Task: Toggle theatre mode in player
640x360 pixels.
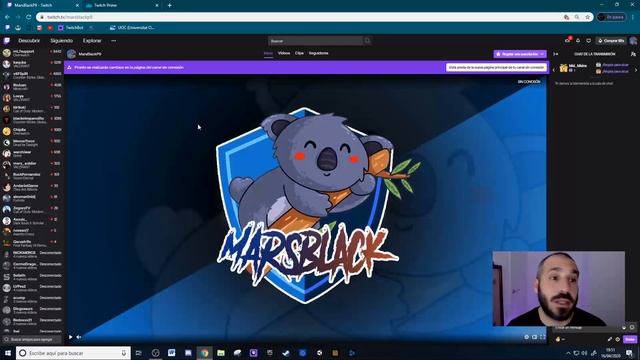Action: pos(534,337)
